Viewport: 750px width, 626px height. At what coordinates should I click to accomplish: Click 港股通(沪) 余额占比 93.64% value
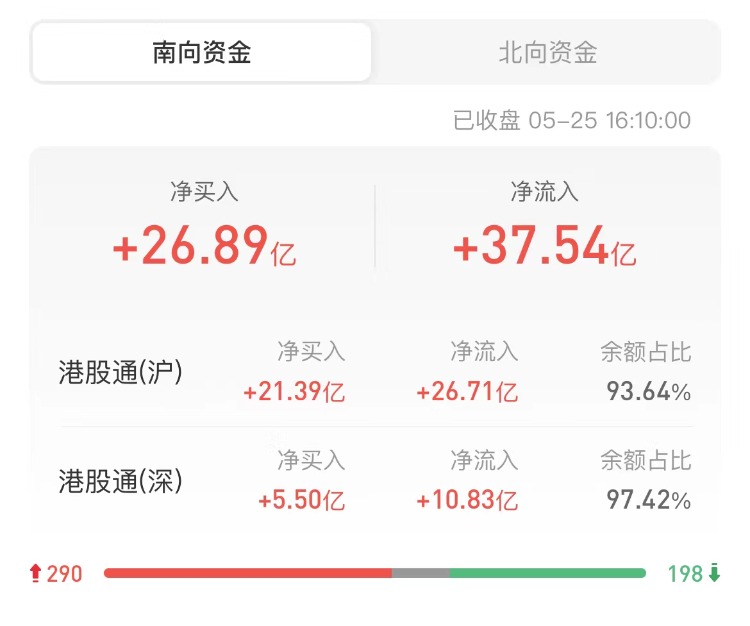pos(649,392)
